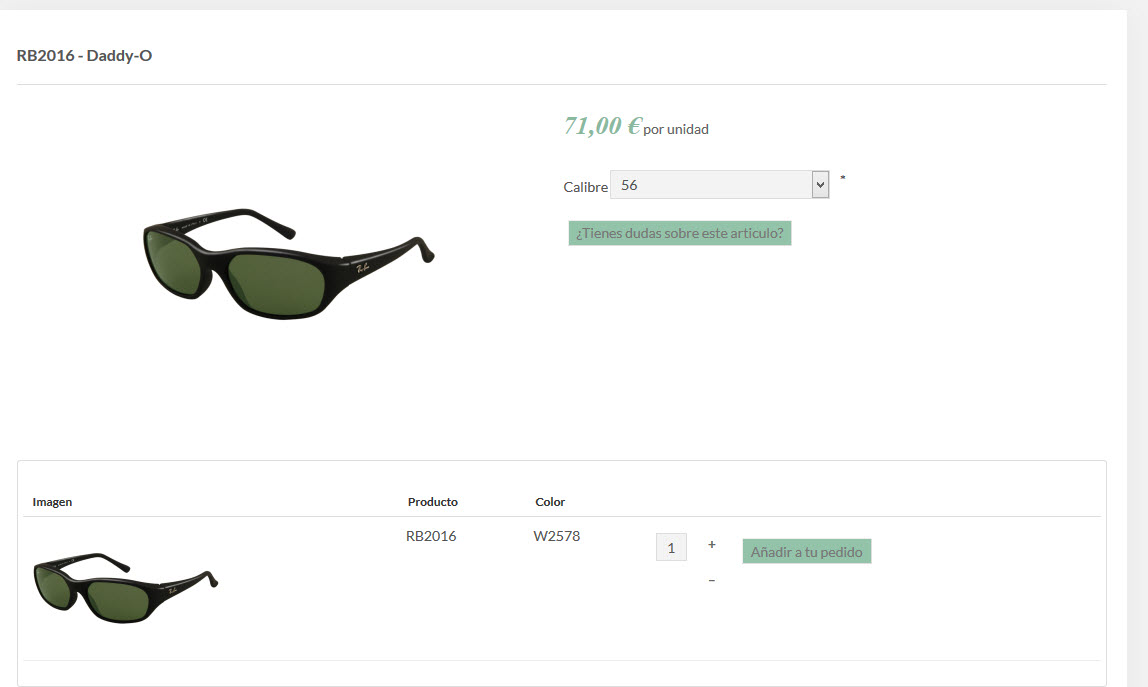This screenshot has height=687, width=1148.
Task: Click the 'Color' column header
Action: [x=550, y=502]
